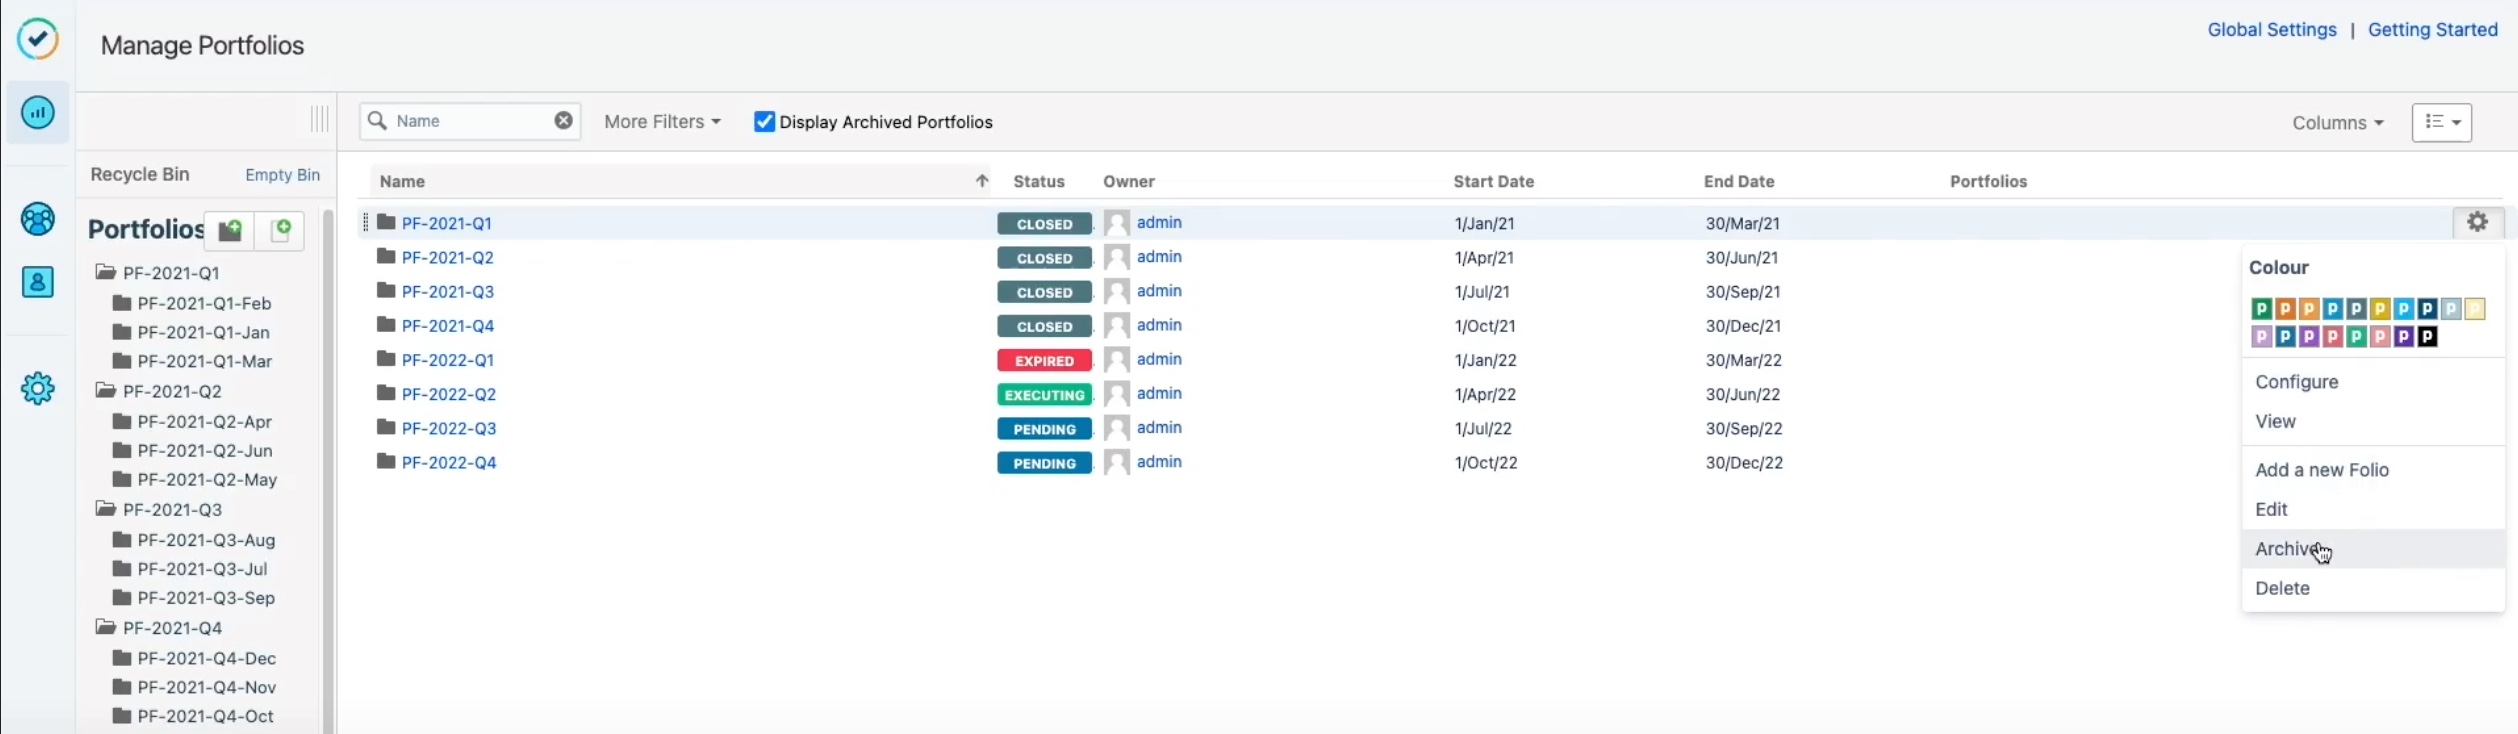Open the teams icon in the left sidebar
The image size is (2518, 734).
pos(38,219)
